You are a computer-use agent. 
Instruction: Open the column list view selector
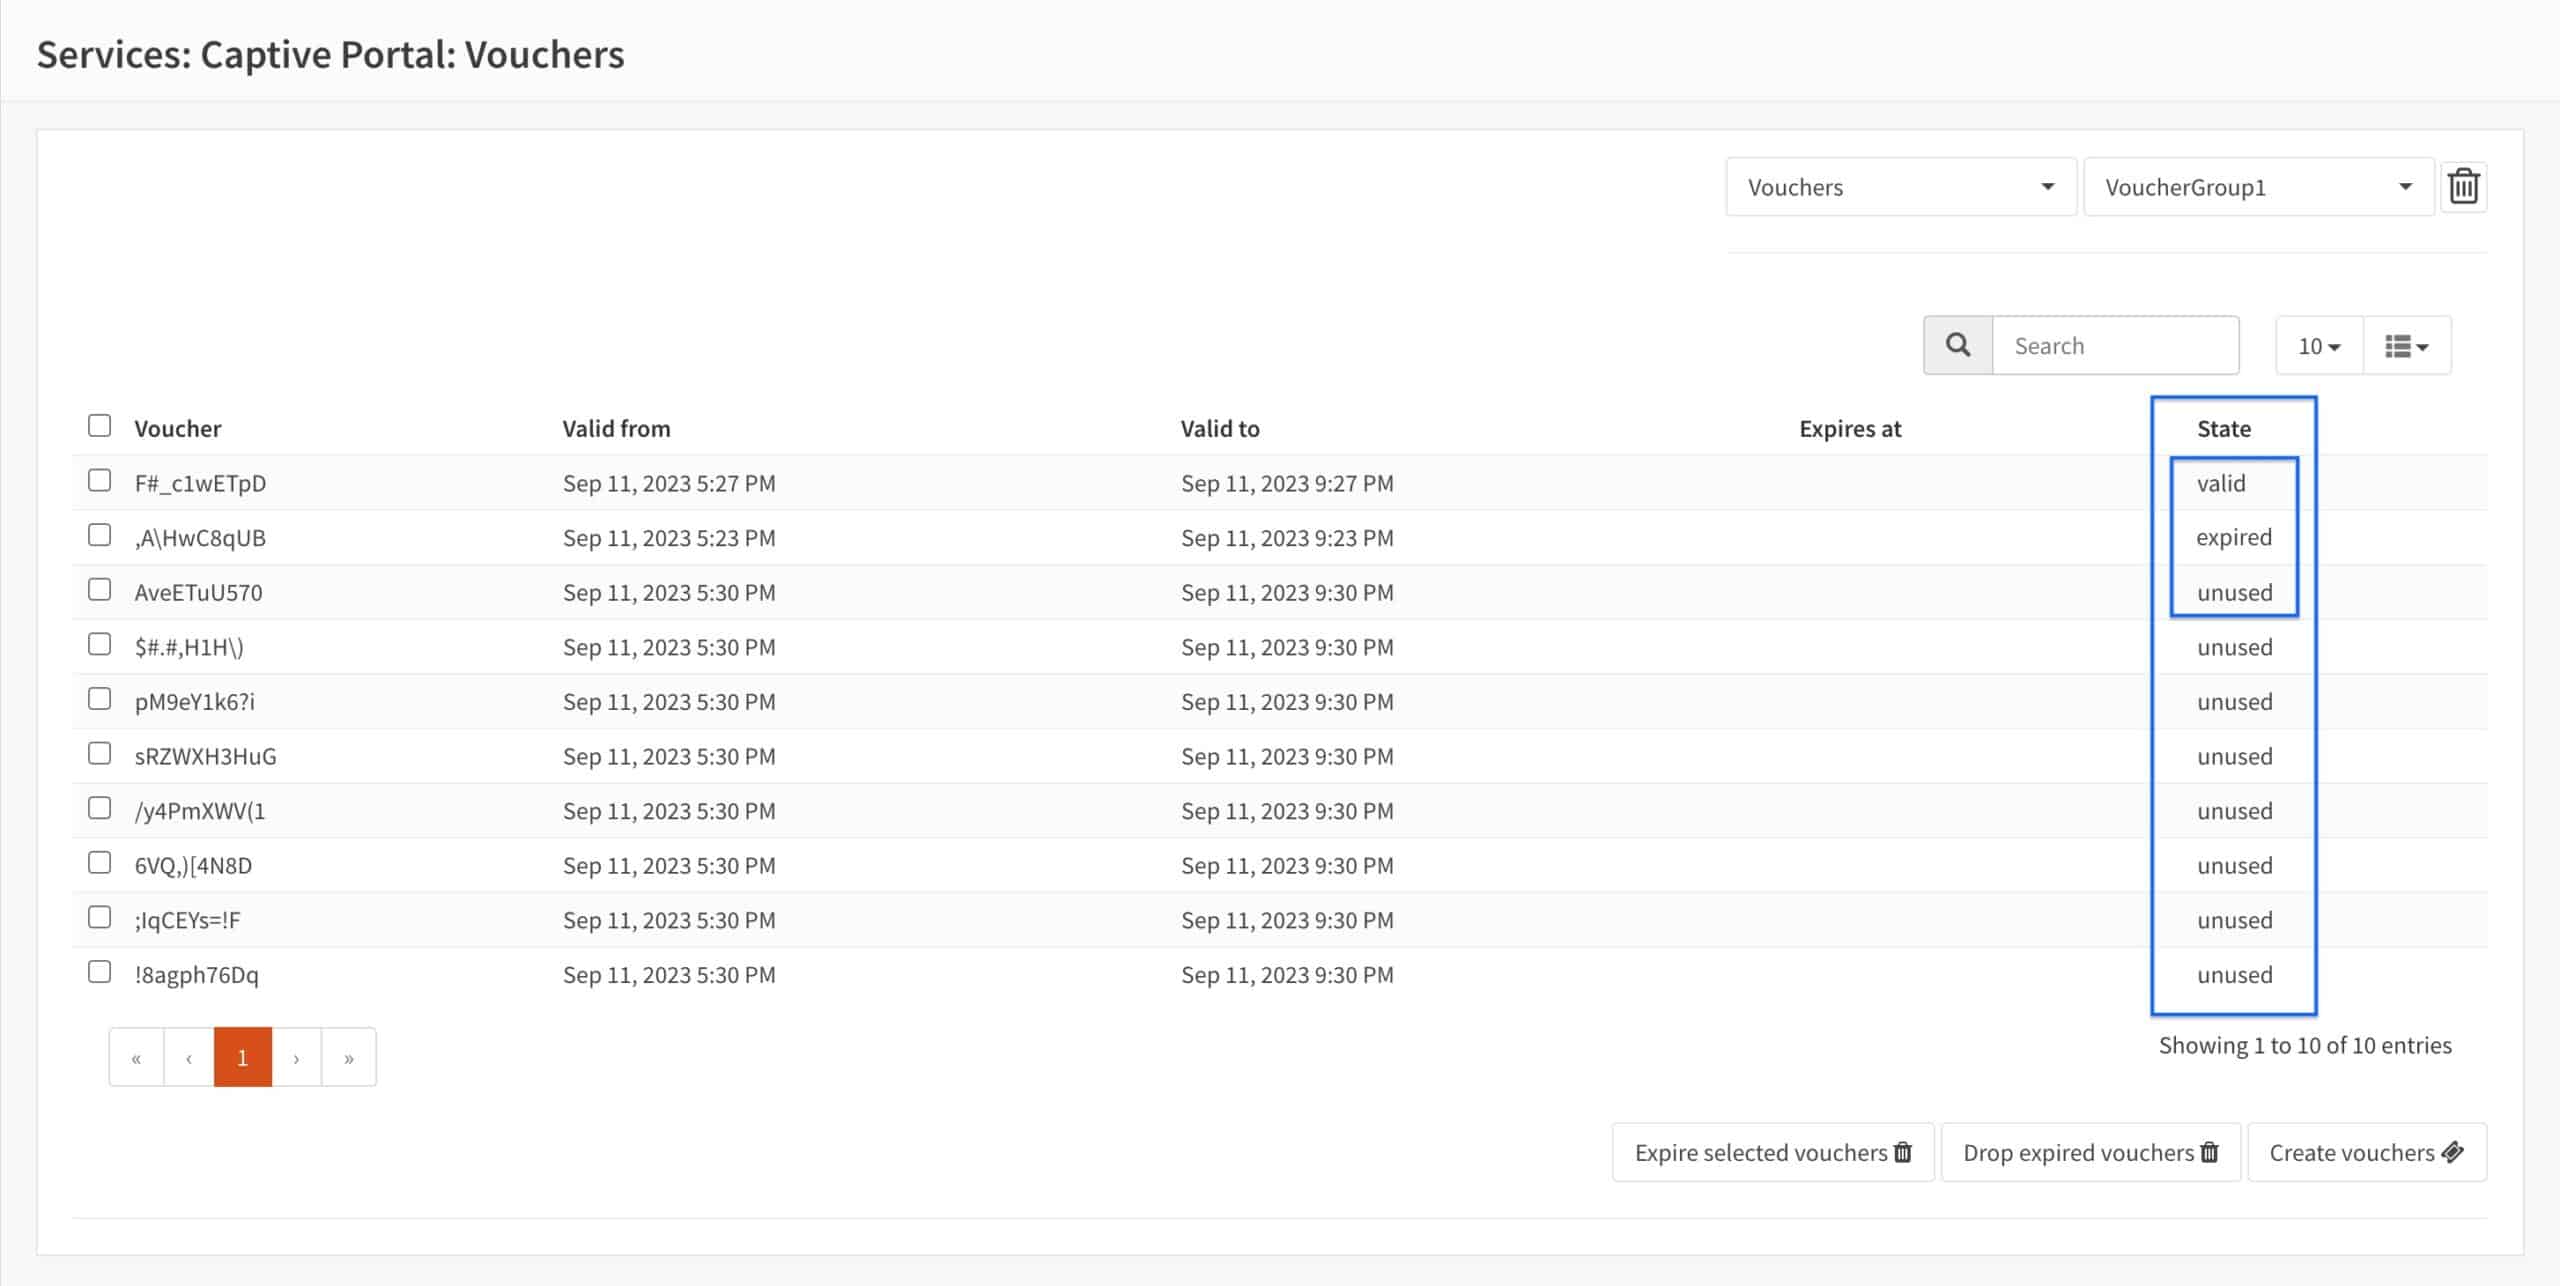click(x=2407, y=346)
